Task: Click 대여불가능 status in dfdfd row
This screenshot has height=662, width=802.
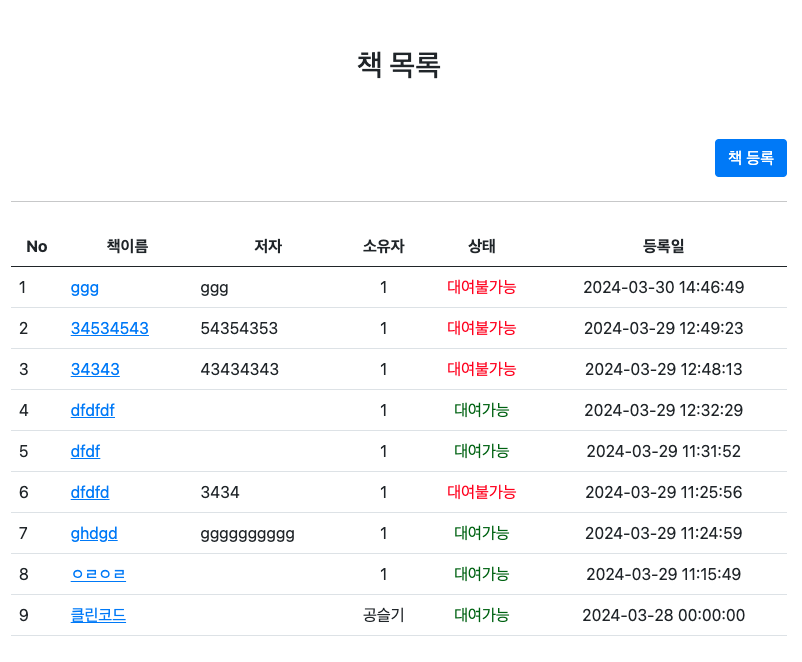Action: (x=481, y=492)
